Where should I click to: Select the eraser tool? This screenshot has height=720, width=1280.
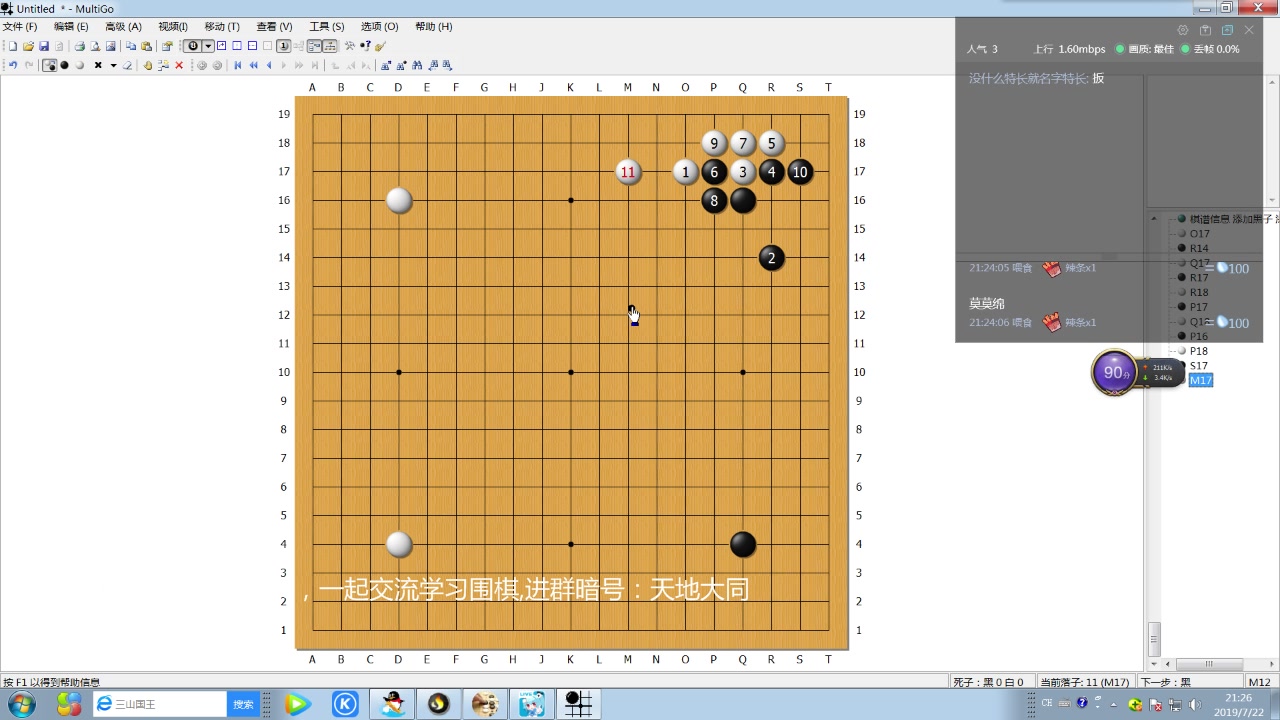pos(127,65)
